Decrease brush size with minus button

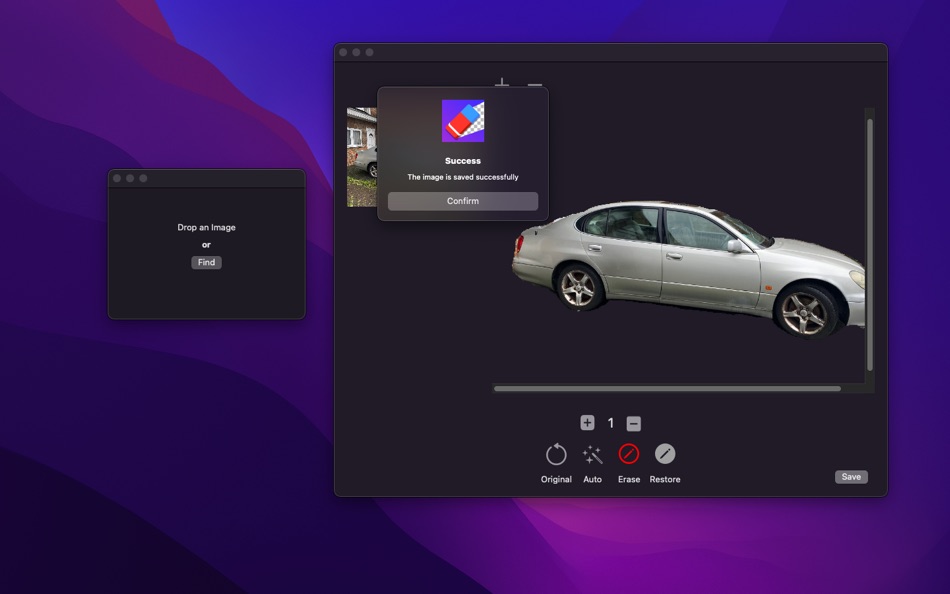coord(634,424)
